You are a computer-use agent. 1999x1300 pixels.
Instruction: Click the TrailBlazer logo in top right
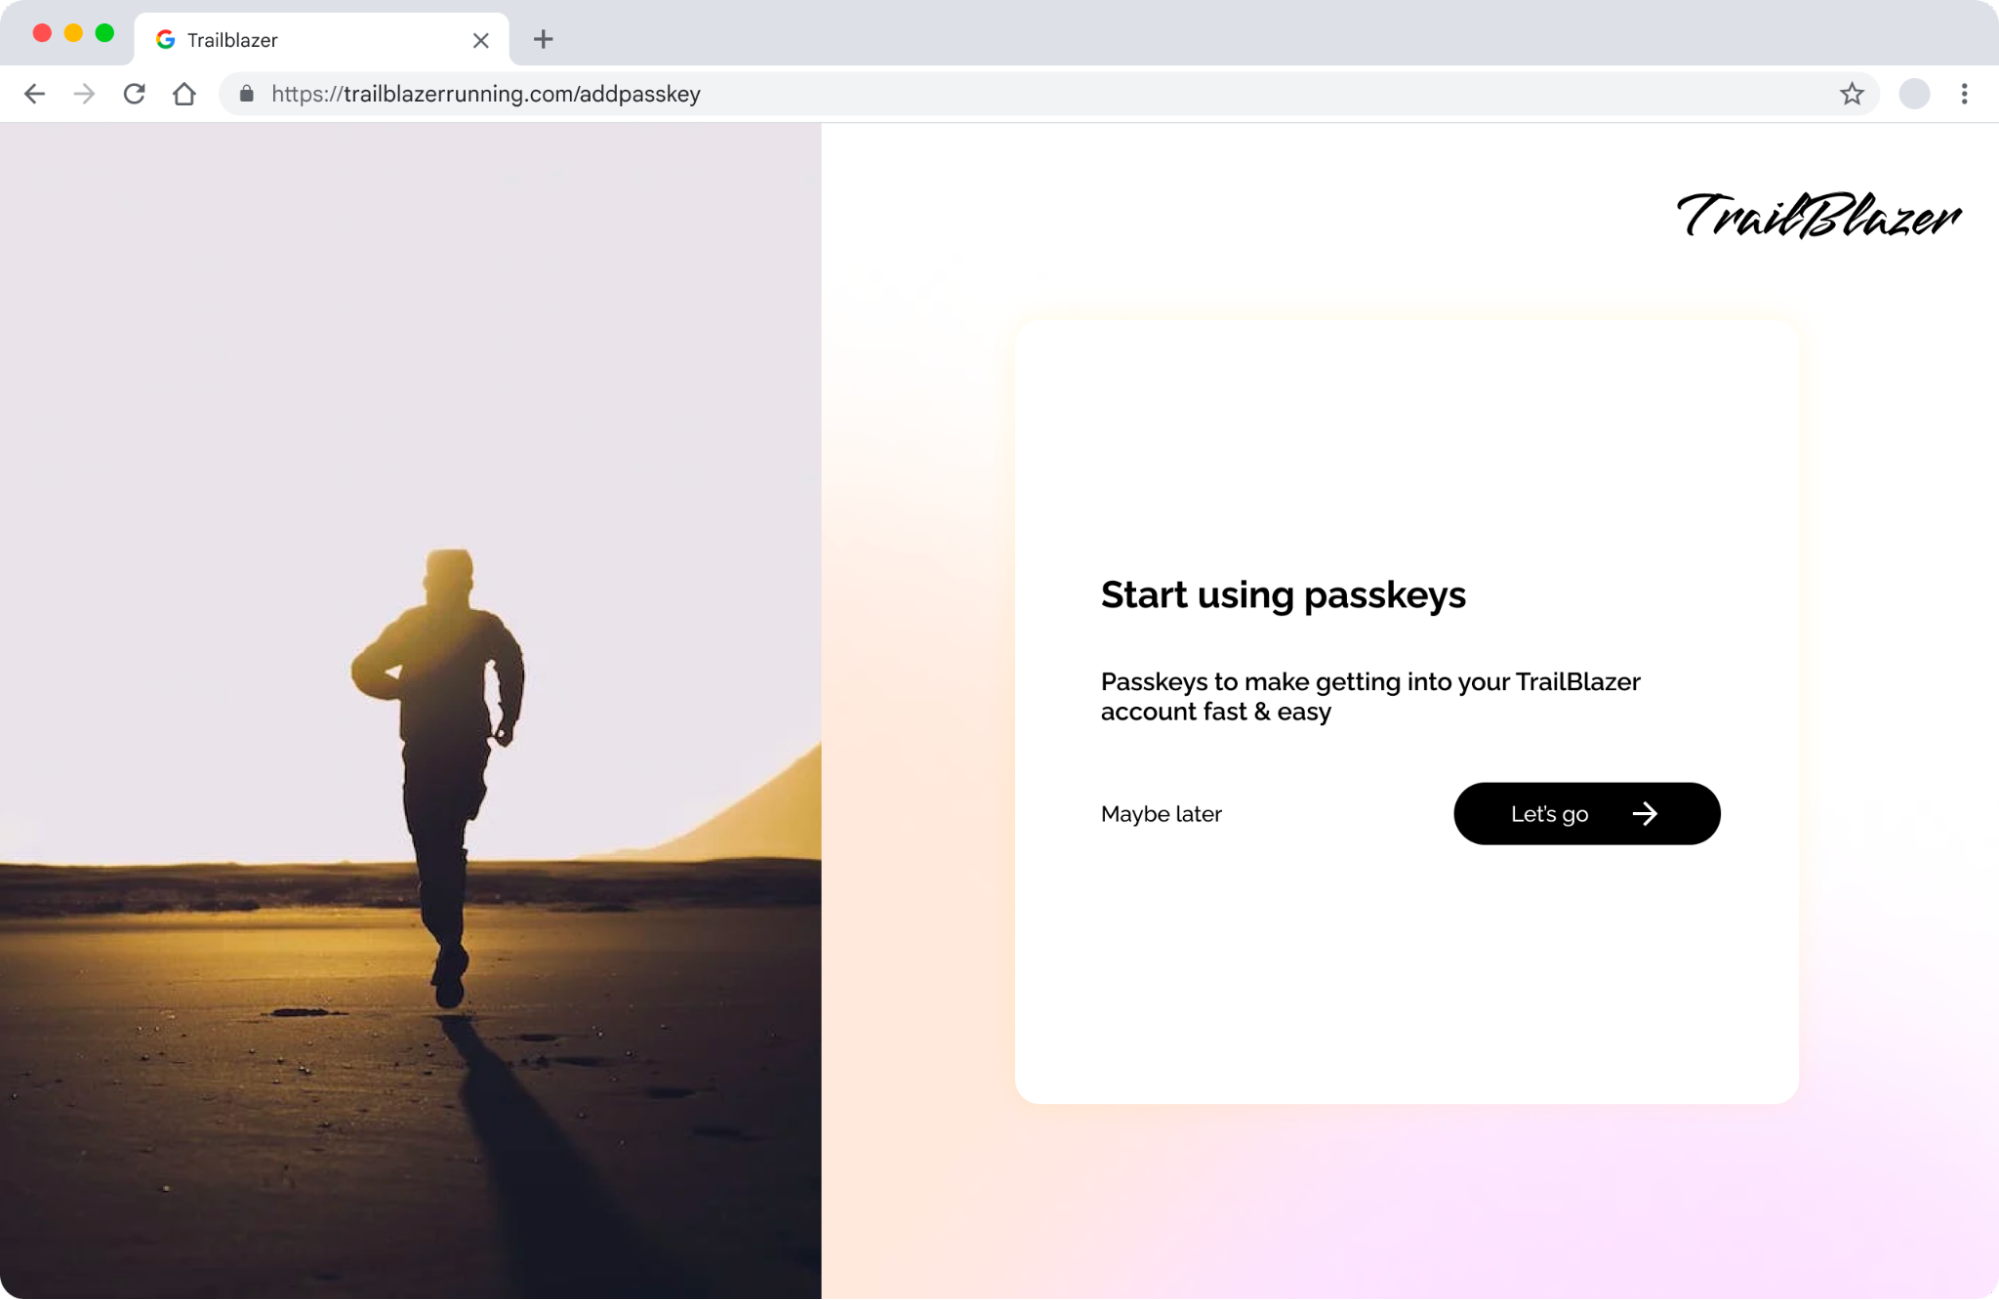[x=1818, y=217]
